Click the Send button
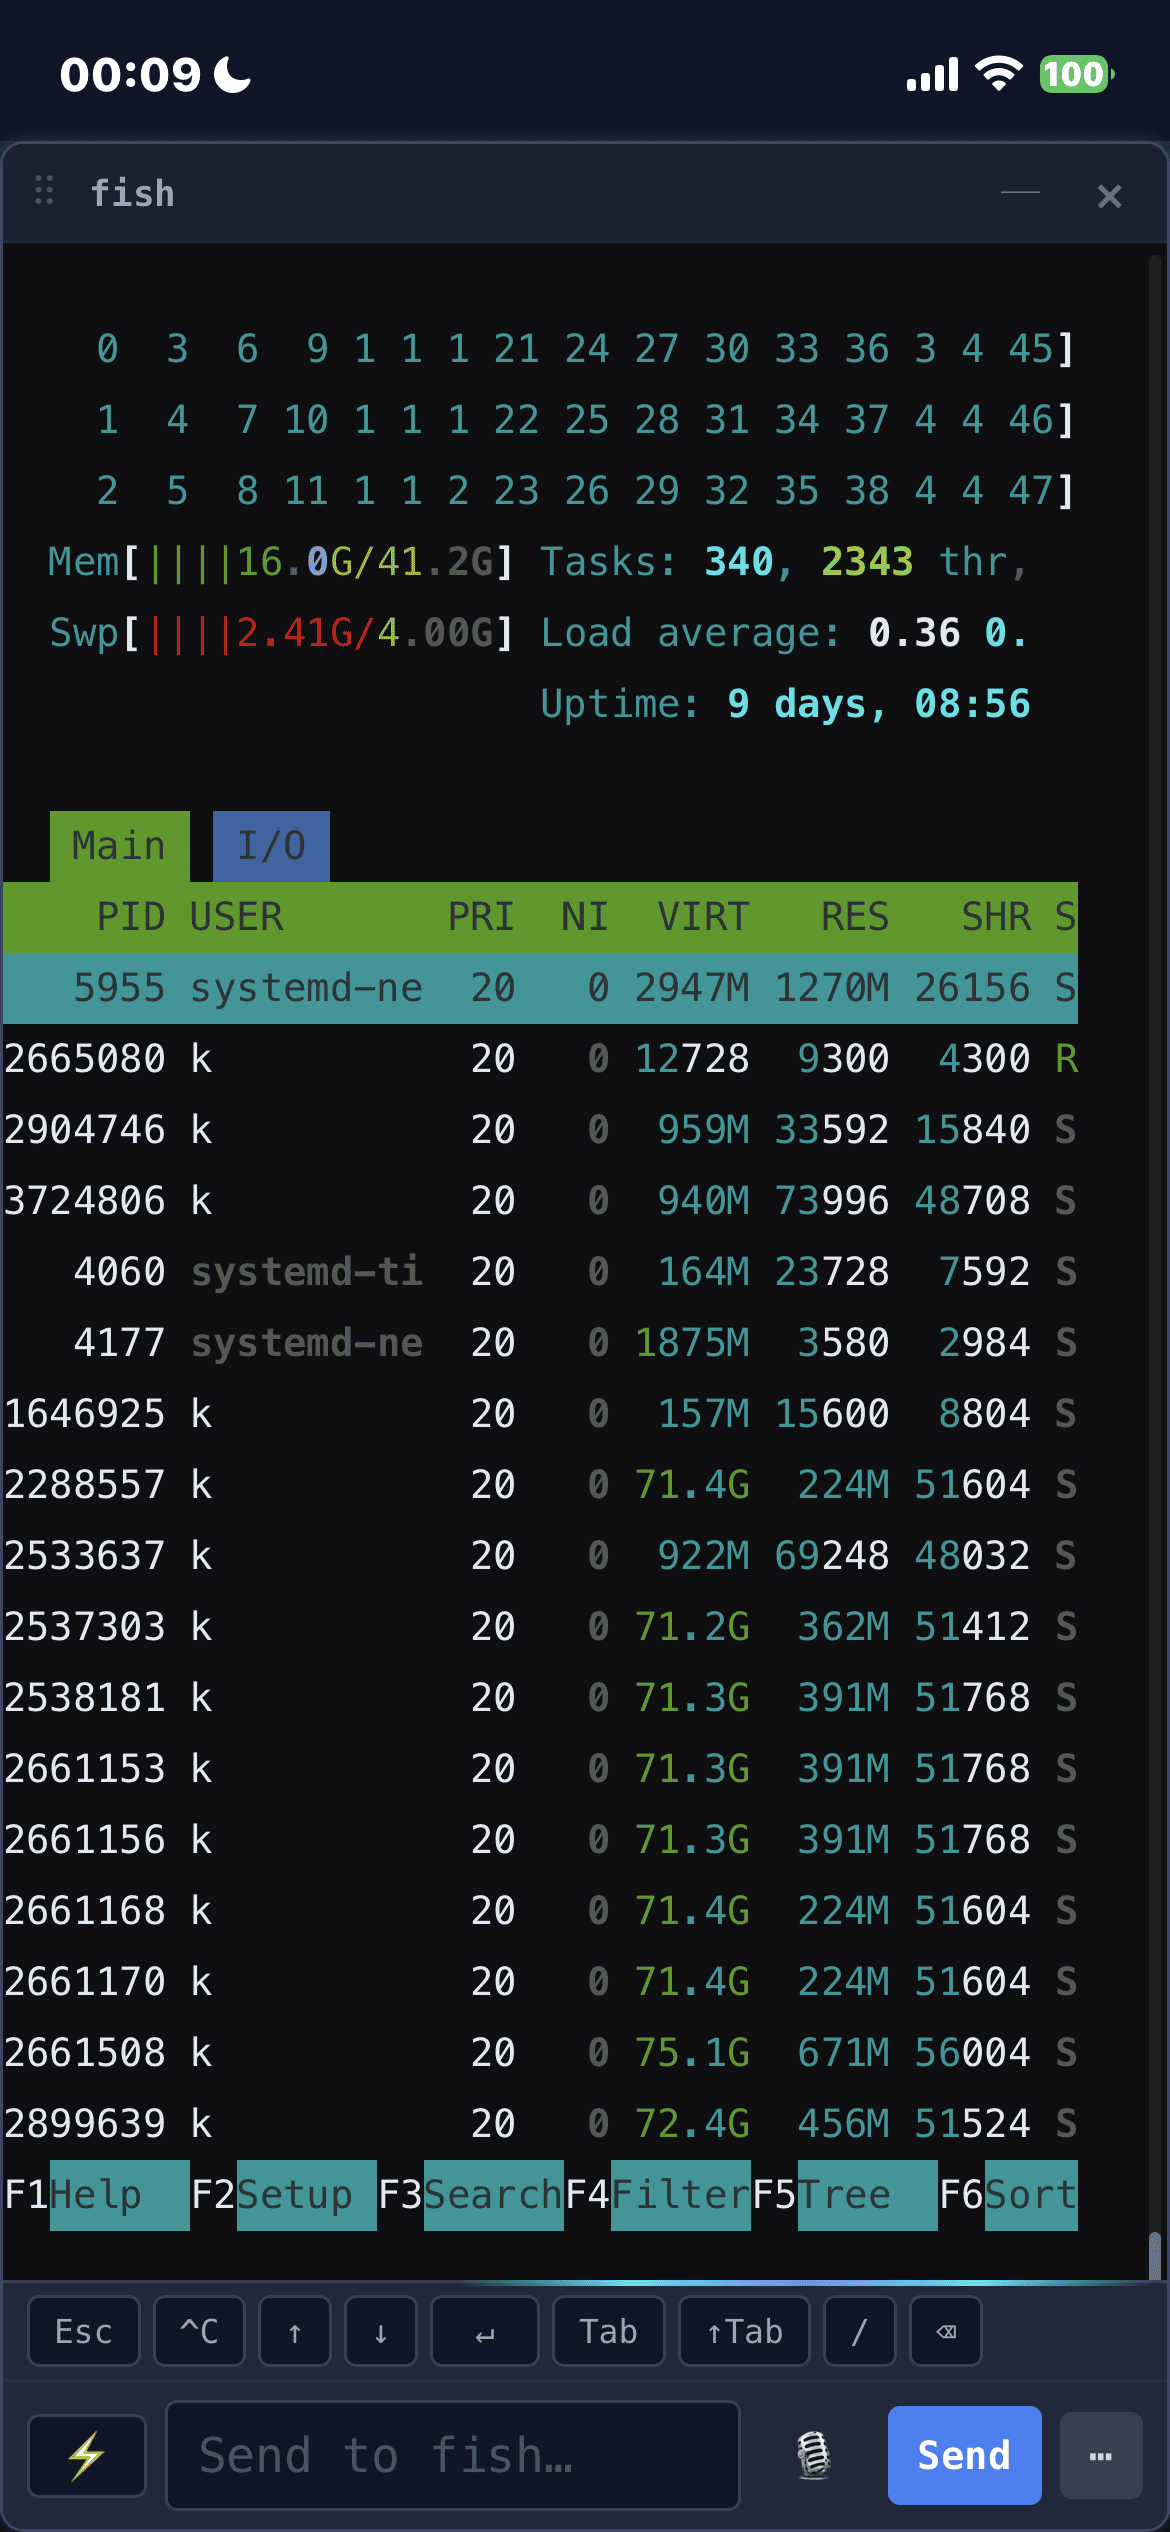The image size is (1170, 2532). click(x=964, y=2455)
